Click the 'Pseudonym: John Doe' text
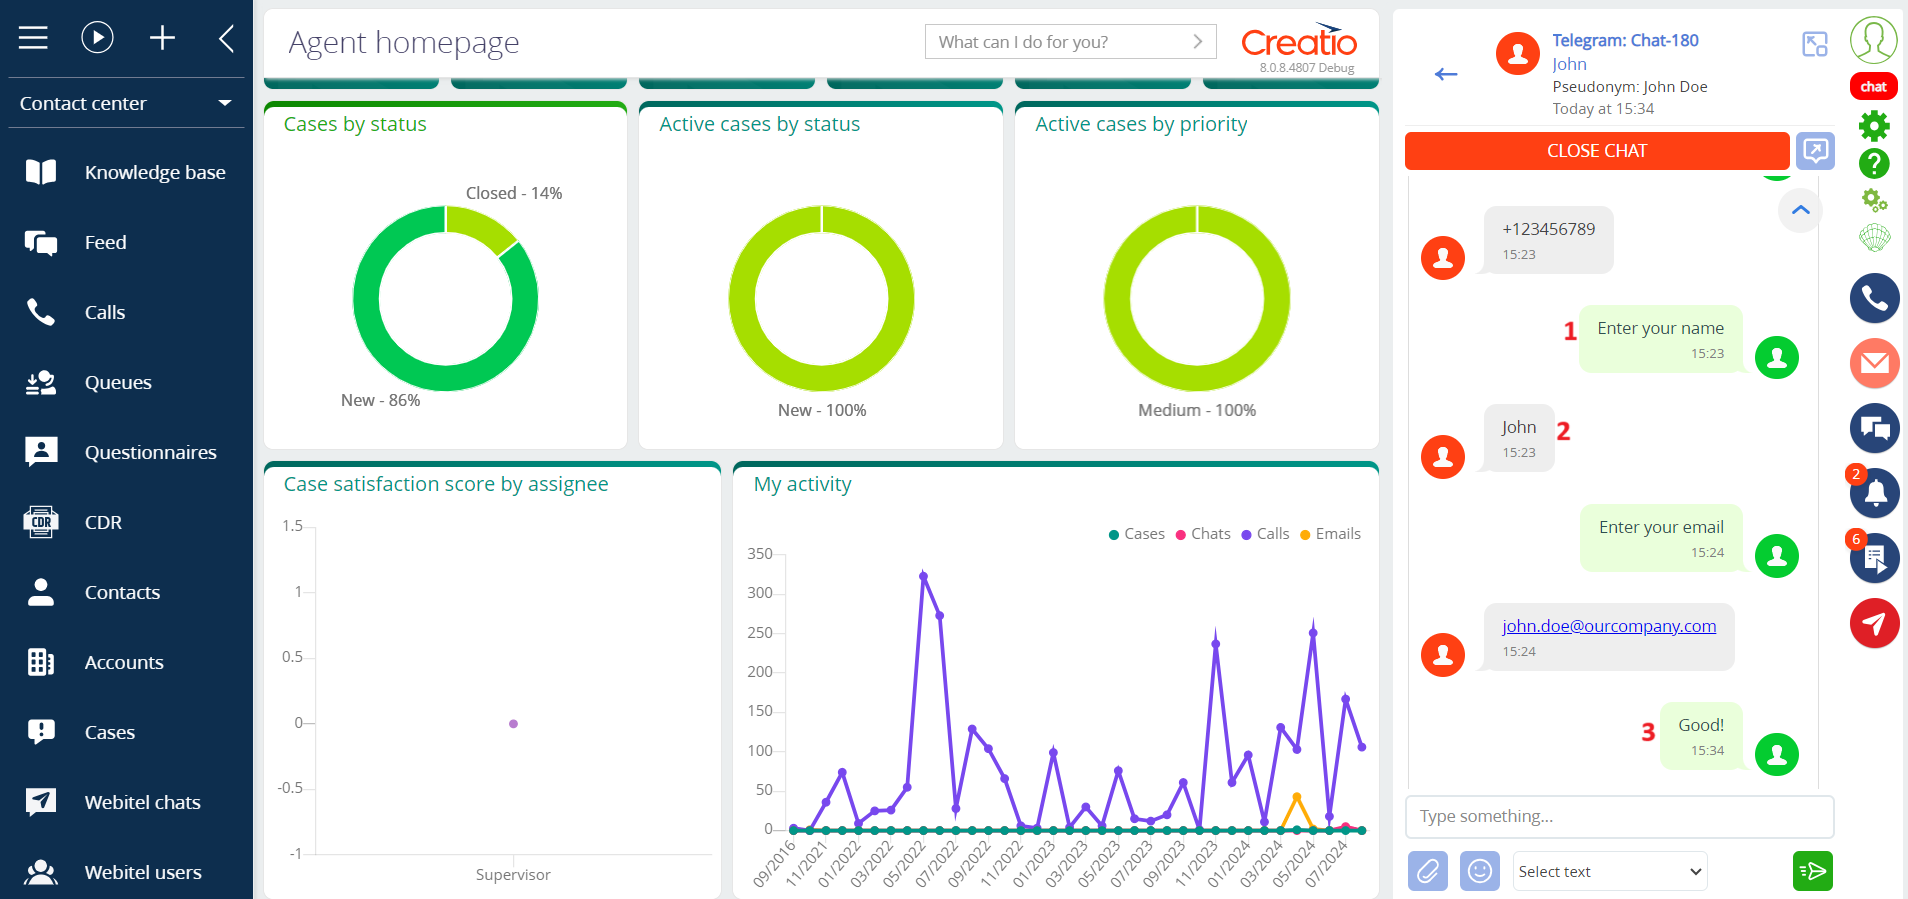Viewport: 1908px width, 899px height. click(1630, 87)
